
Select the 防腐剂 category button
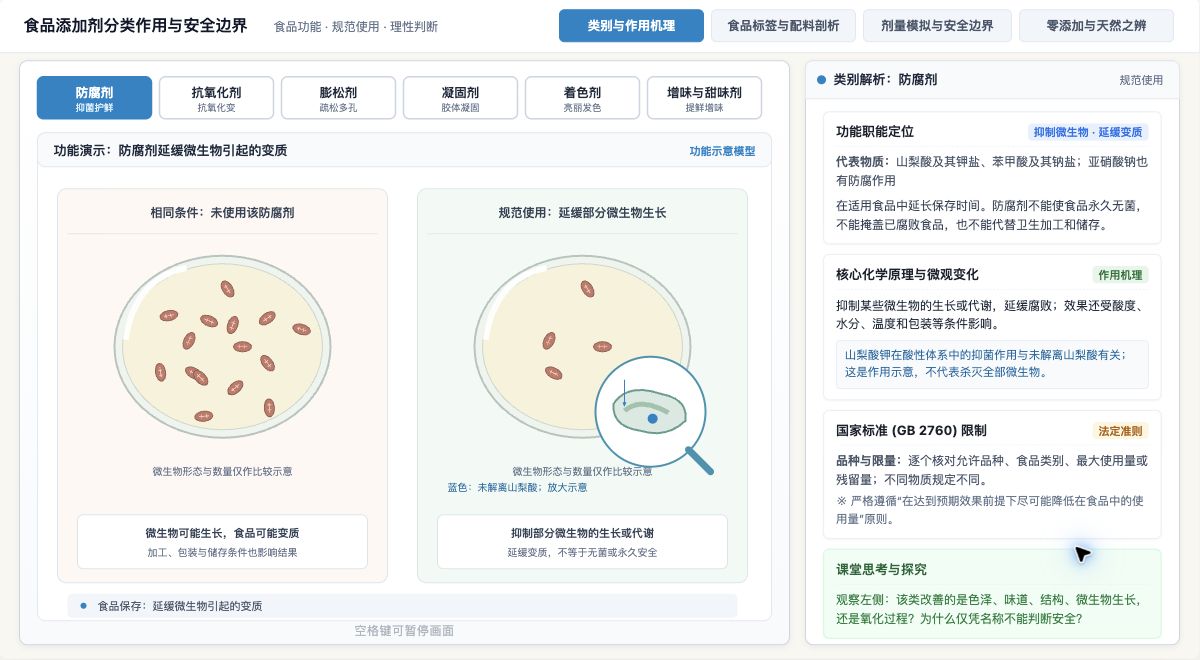94,98
